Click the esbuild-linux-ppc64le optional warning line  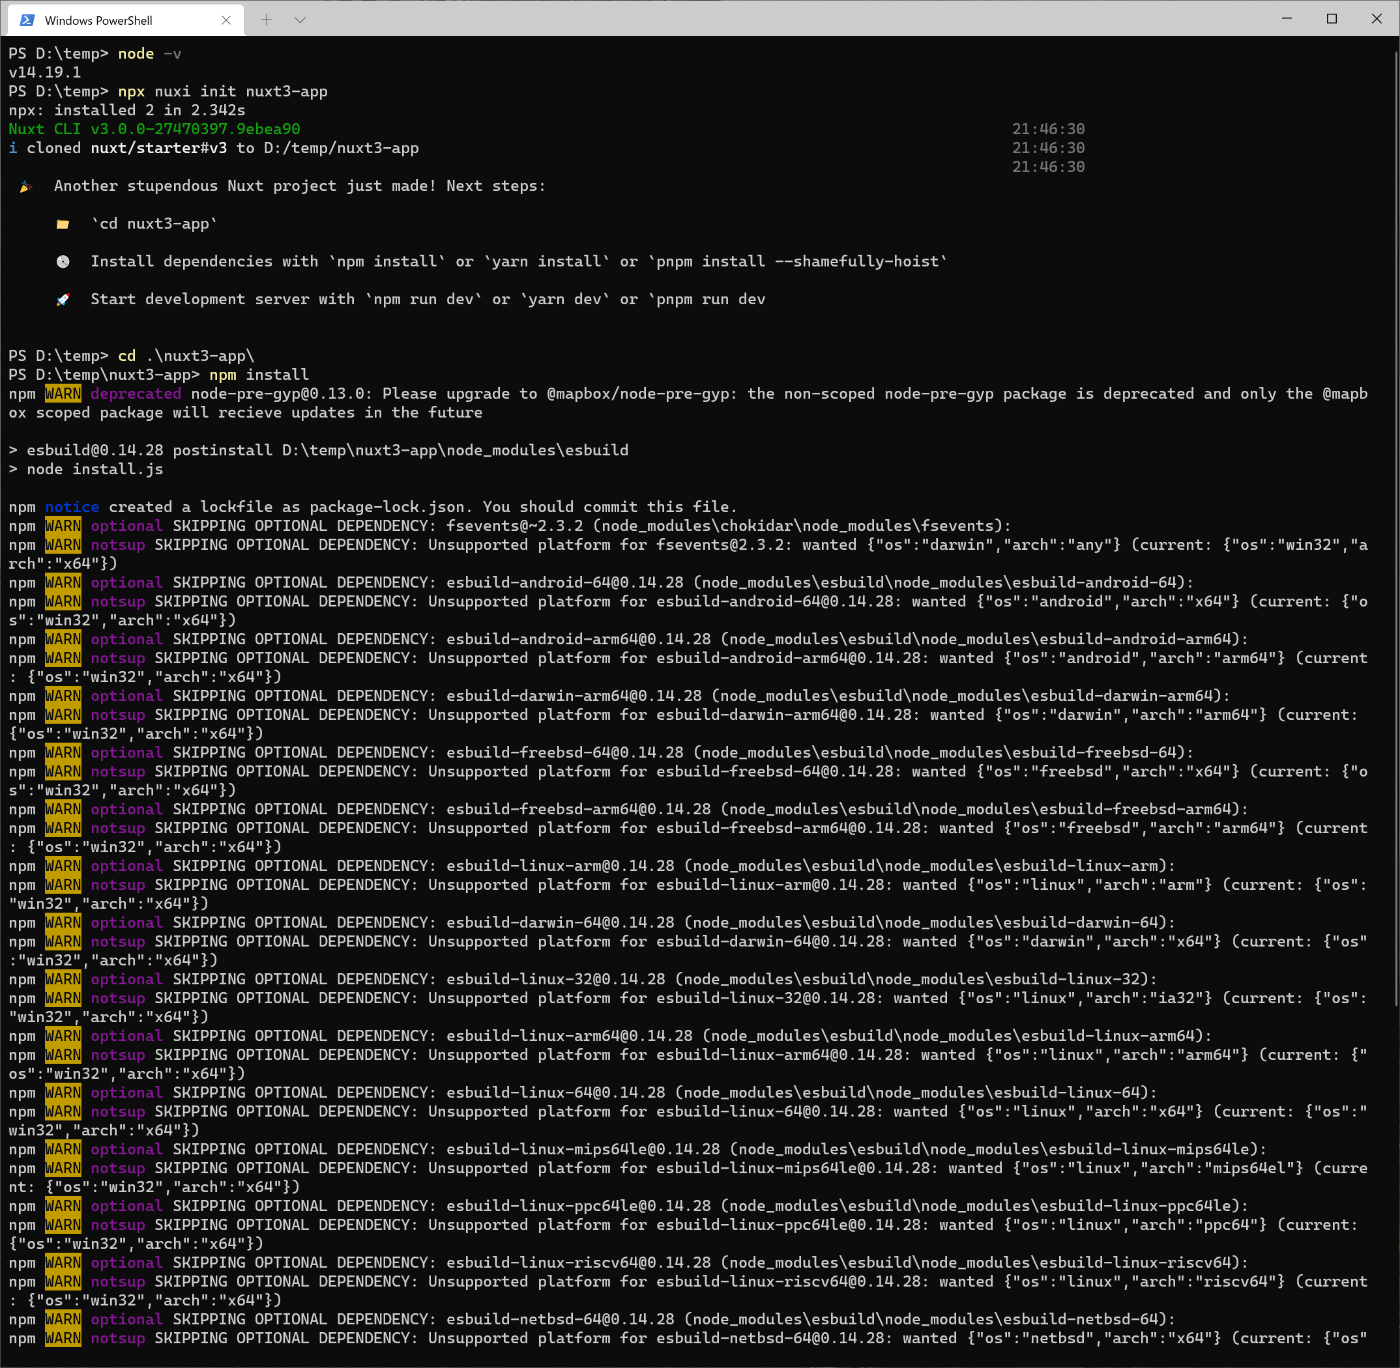[628, 1207]
